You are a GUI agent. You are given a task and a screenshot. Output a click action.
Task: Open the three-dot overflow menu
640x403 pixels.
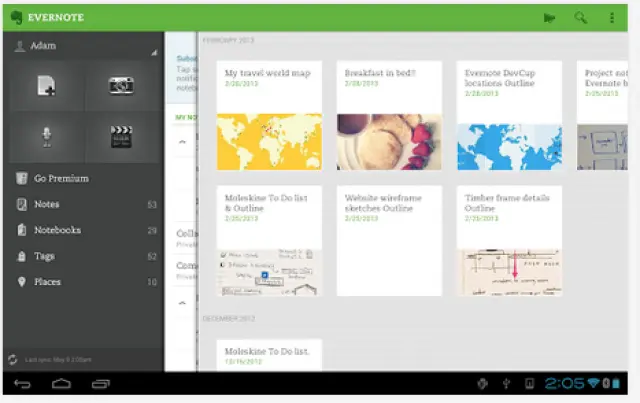[x=612, y=17]
